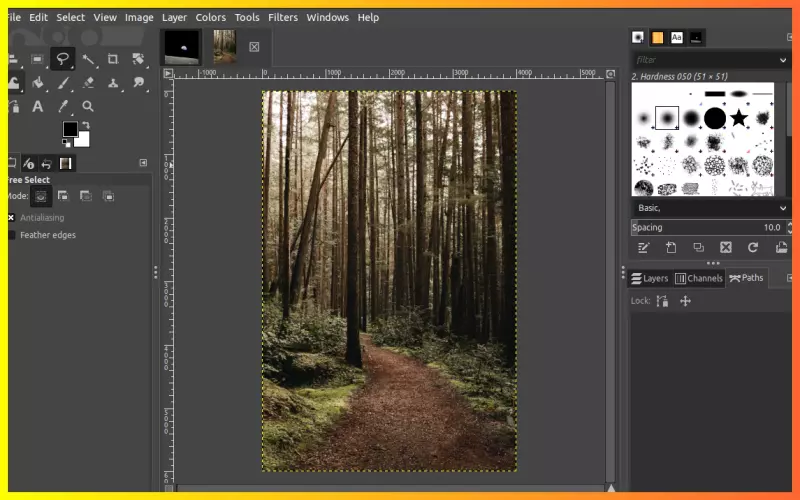Open the Layers dock configuration menu
This screenshot has width=800, height=500.
point(789,278)
